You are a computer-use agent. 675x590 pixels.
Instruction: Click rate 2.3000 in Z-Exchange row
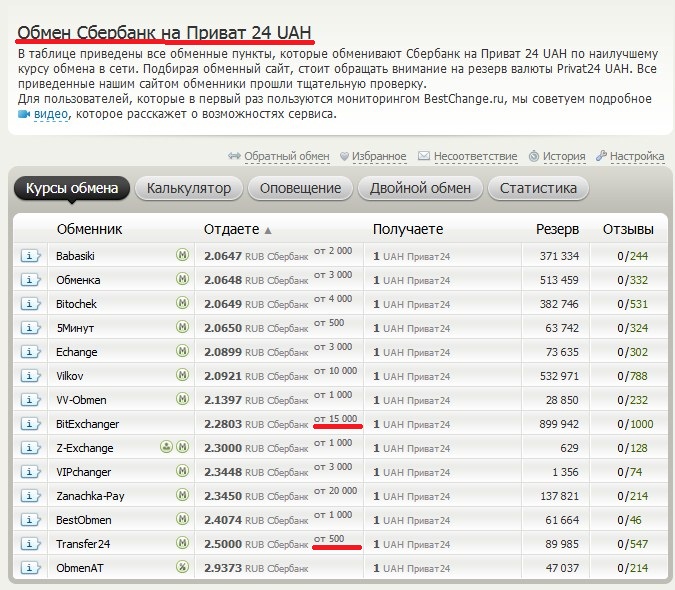[x=223, y=448]
